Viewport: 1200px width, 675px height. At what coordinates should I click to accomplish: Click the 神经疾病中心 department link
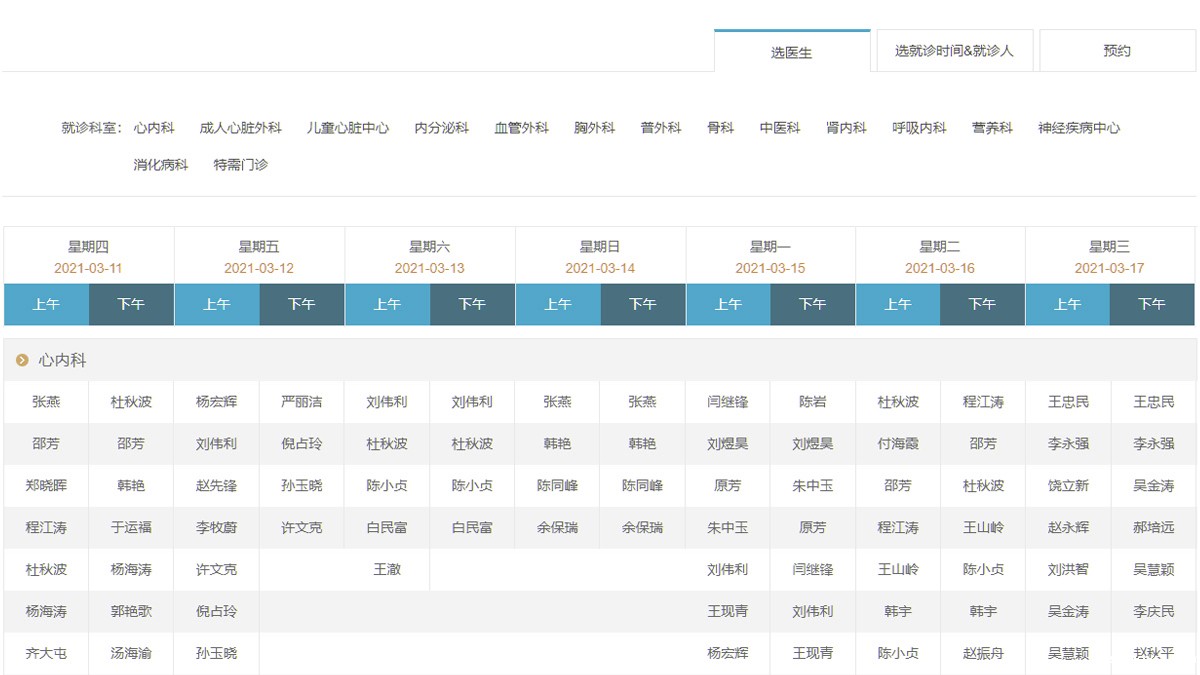point(1079,128)
